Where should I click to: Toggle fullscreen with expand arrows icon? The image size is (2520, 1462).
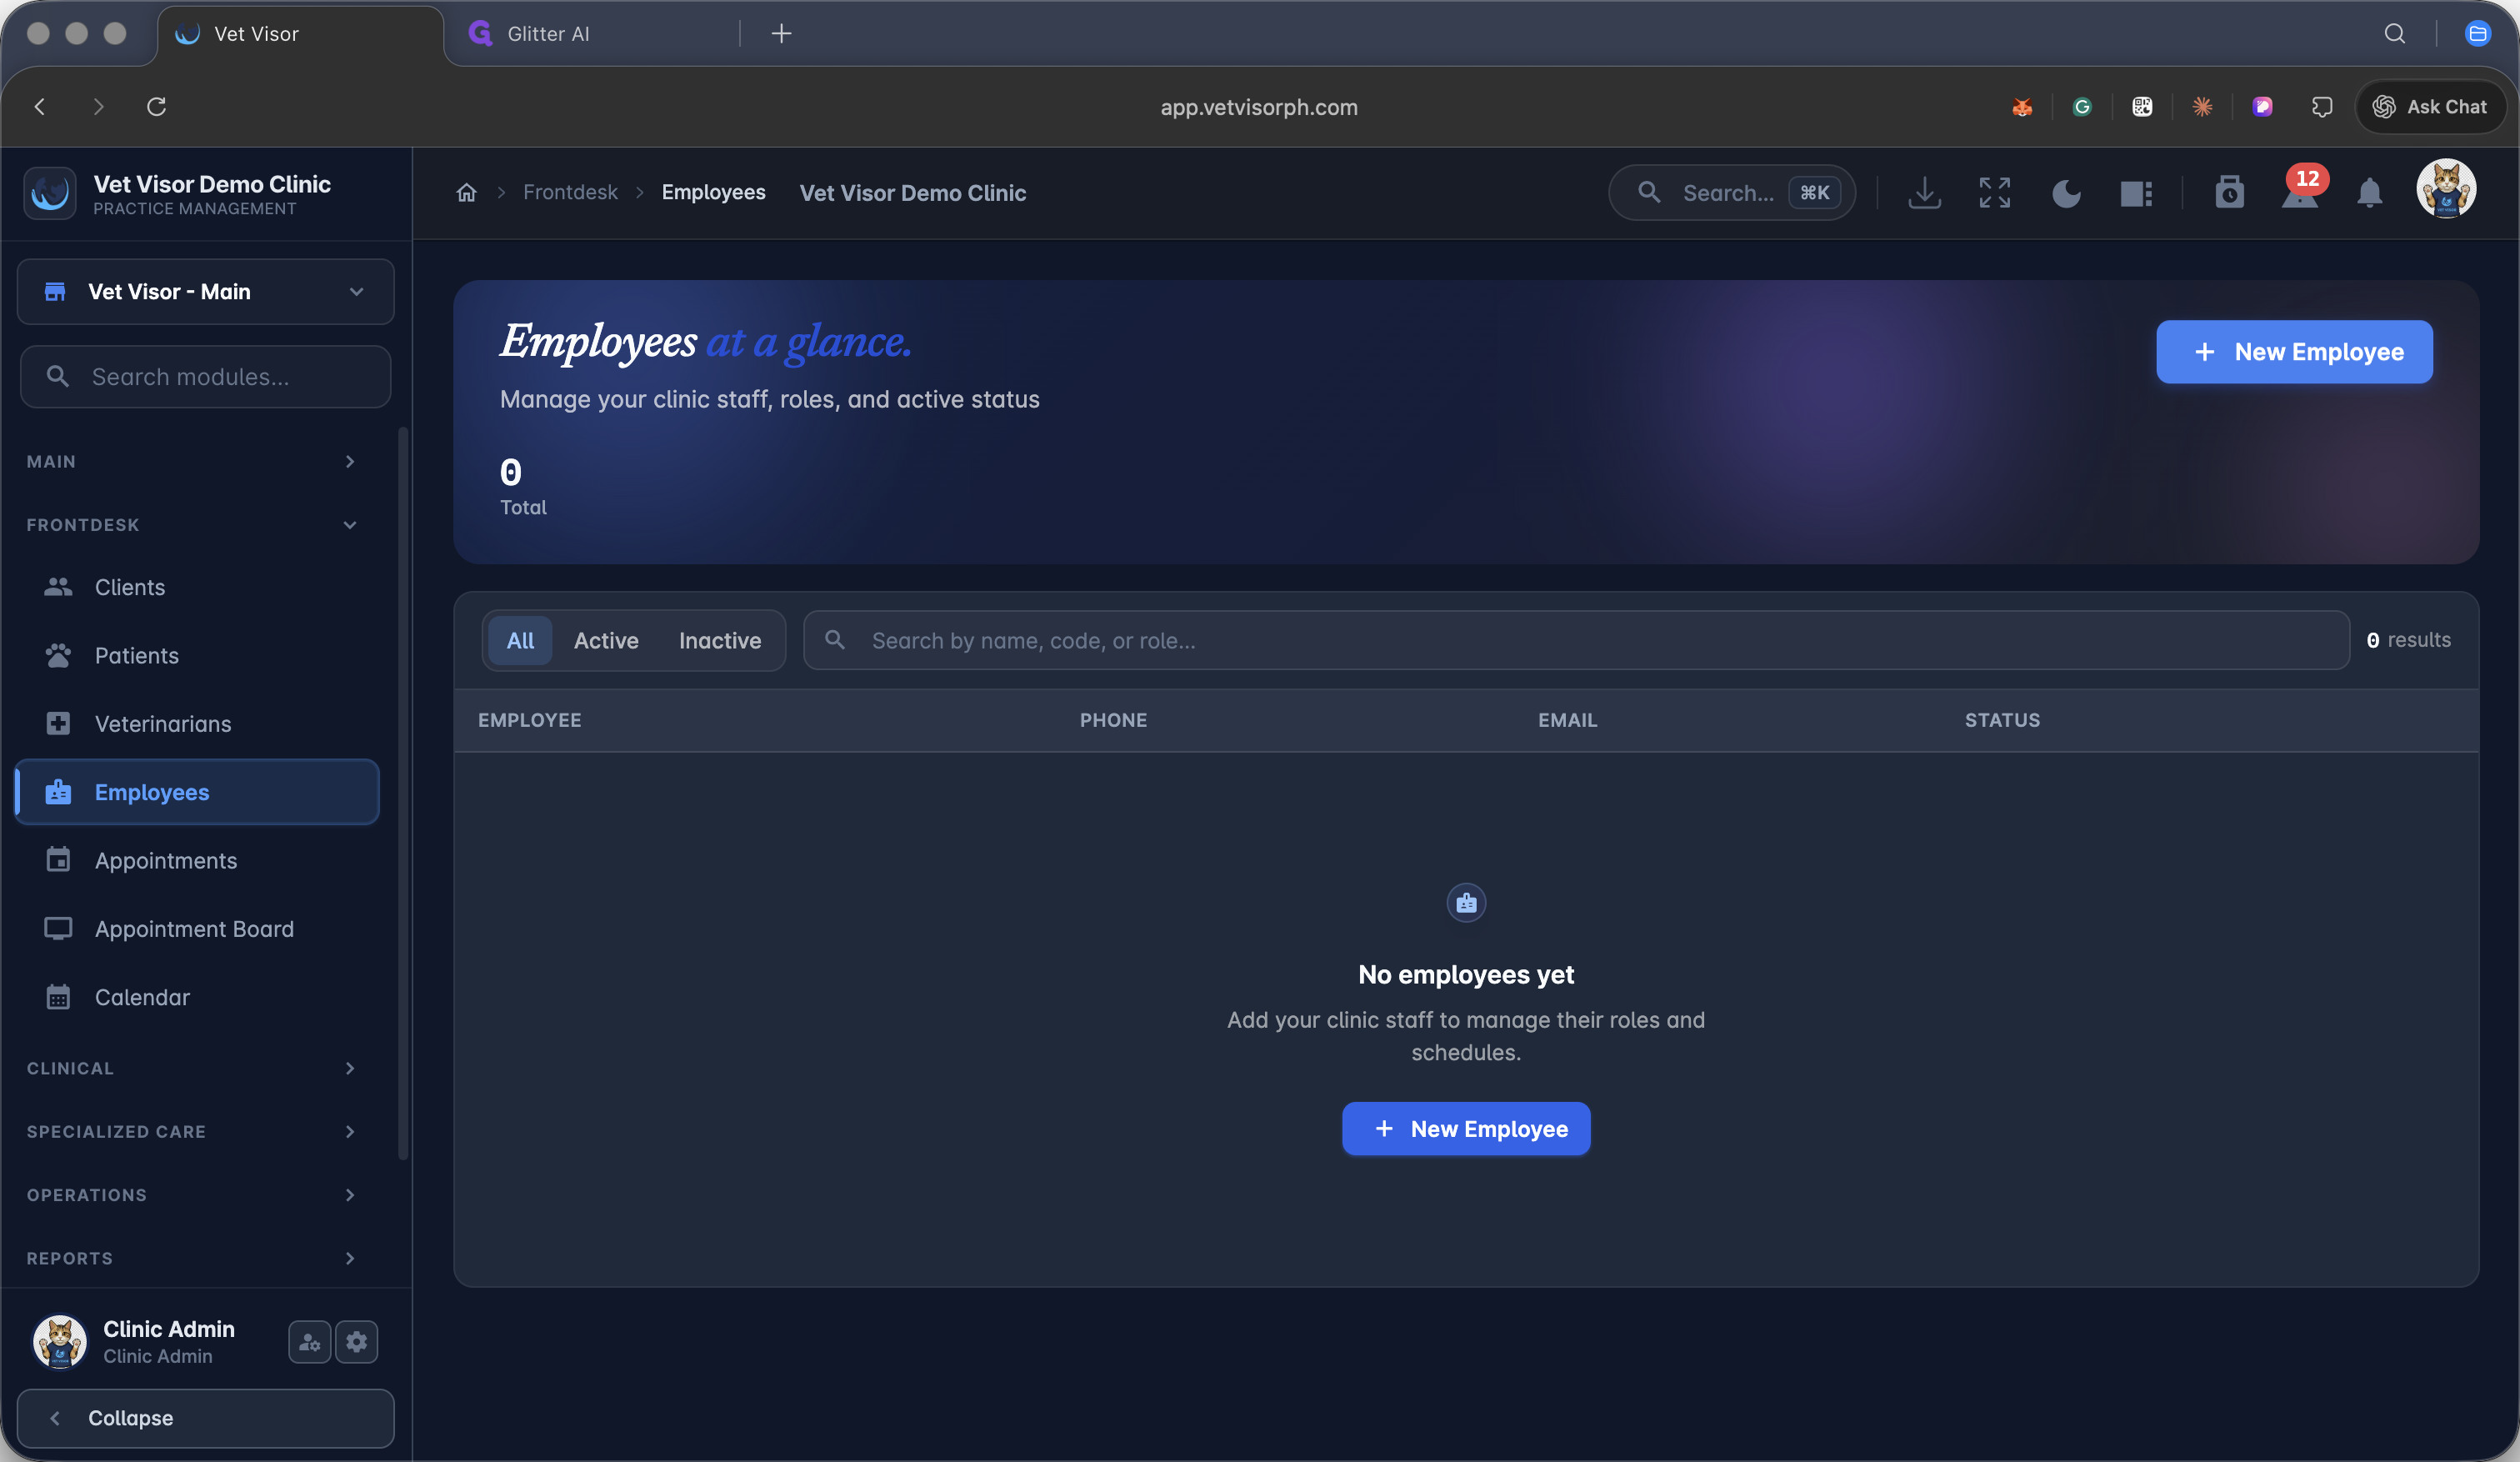(1994, 192)
